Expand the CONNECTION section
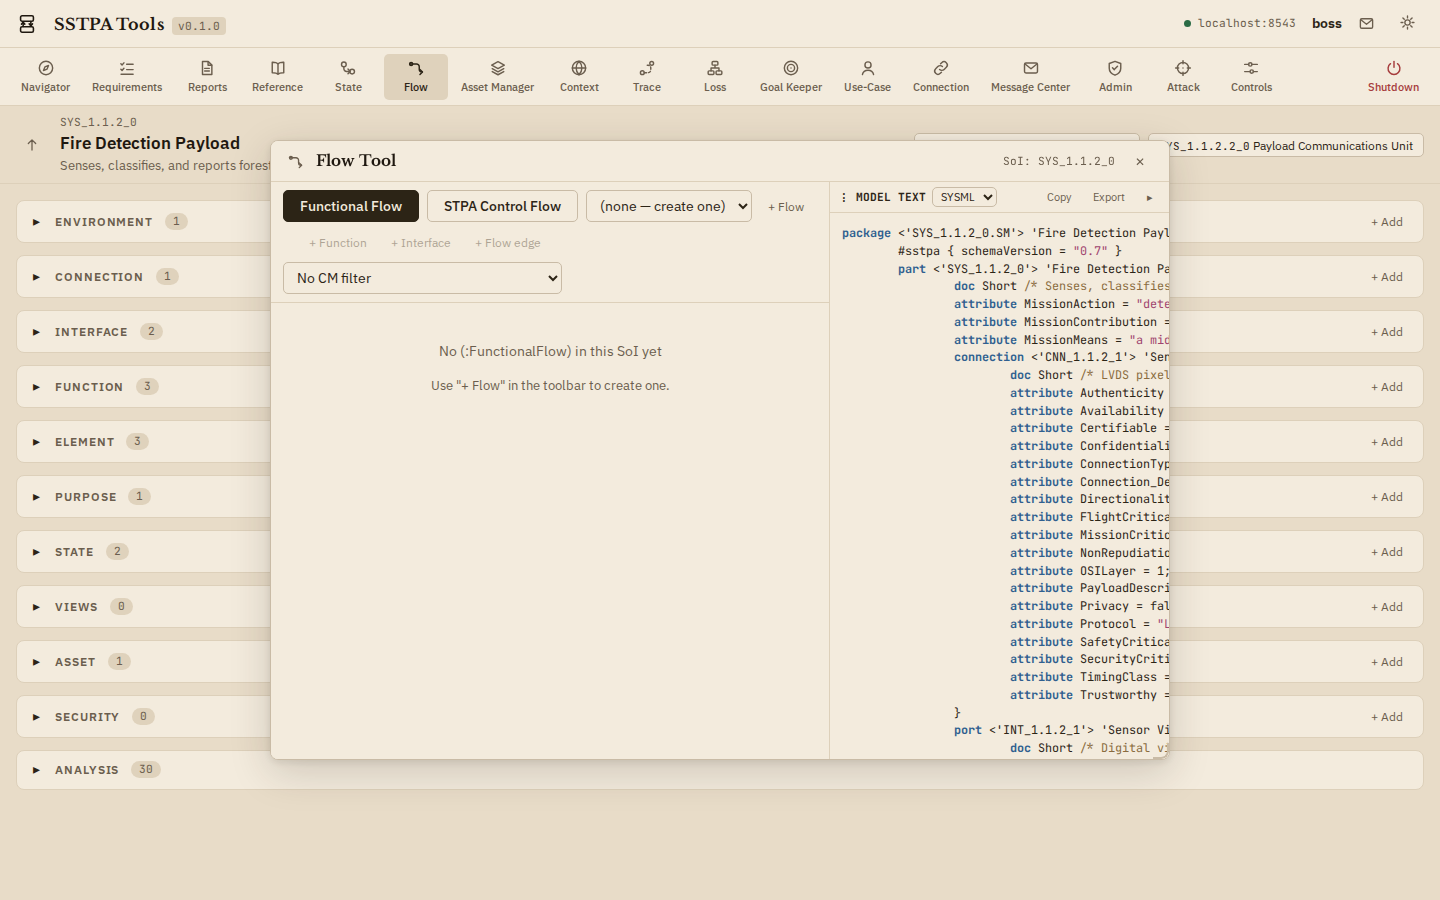 click(x=36, y=277)
